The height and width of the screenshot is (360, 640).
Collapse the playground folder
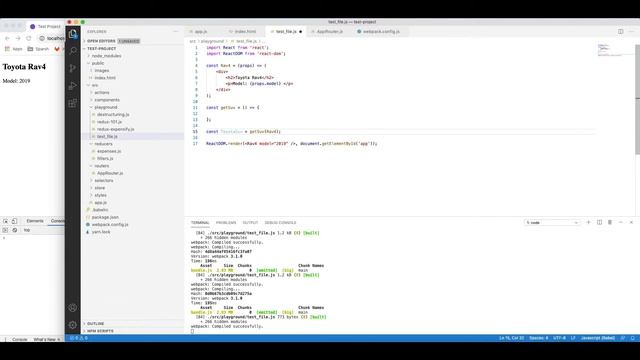coord(106,107)
